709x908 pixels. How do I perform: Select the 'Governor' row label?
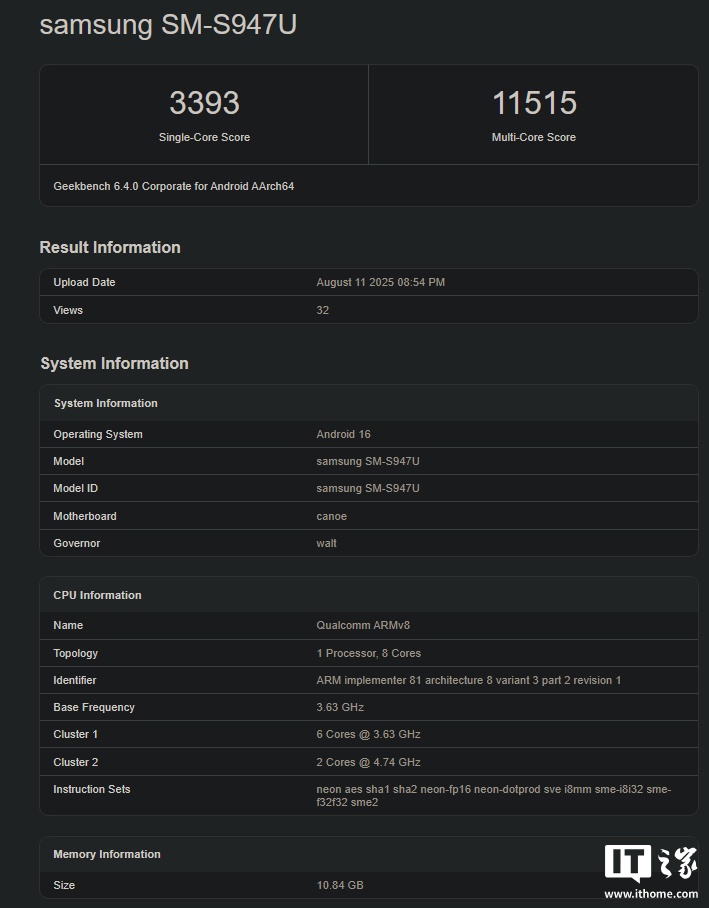click(x=76, y=543)
